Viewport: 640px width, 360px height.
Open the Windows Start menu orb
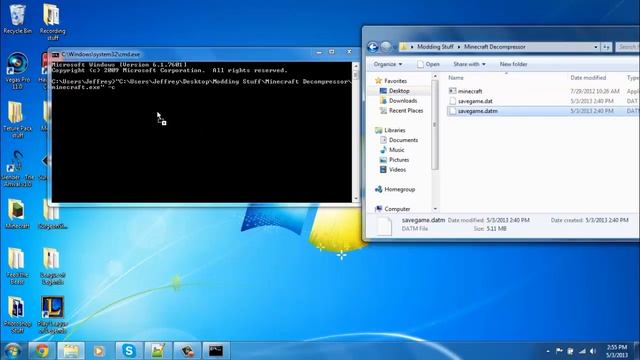tap(13, 351)
